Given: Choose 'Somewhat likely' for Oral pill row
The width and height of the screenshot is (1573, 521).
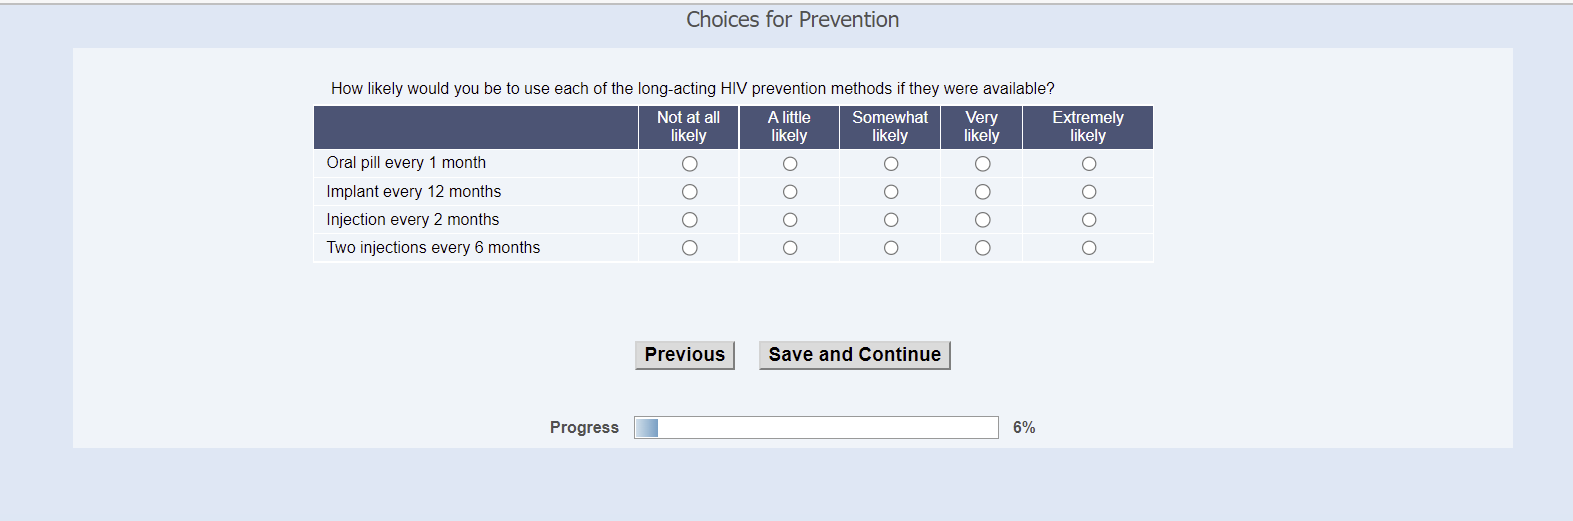Looking at the screenshot, I should 891,164.
